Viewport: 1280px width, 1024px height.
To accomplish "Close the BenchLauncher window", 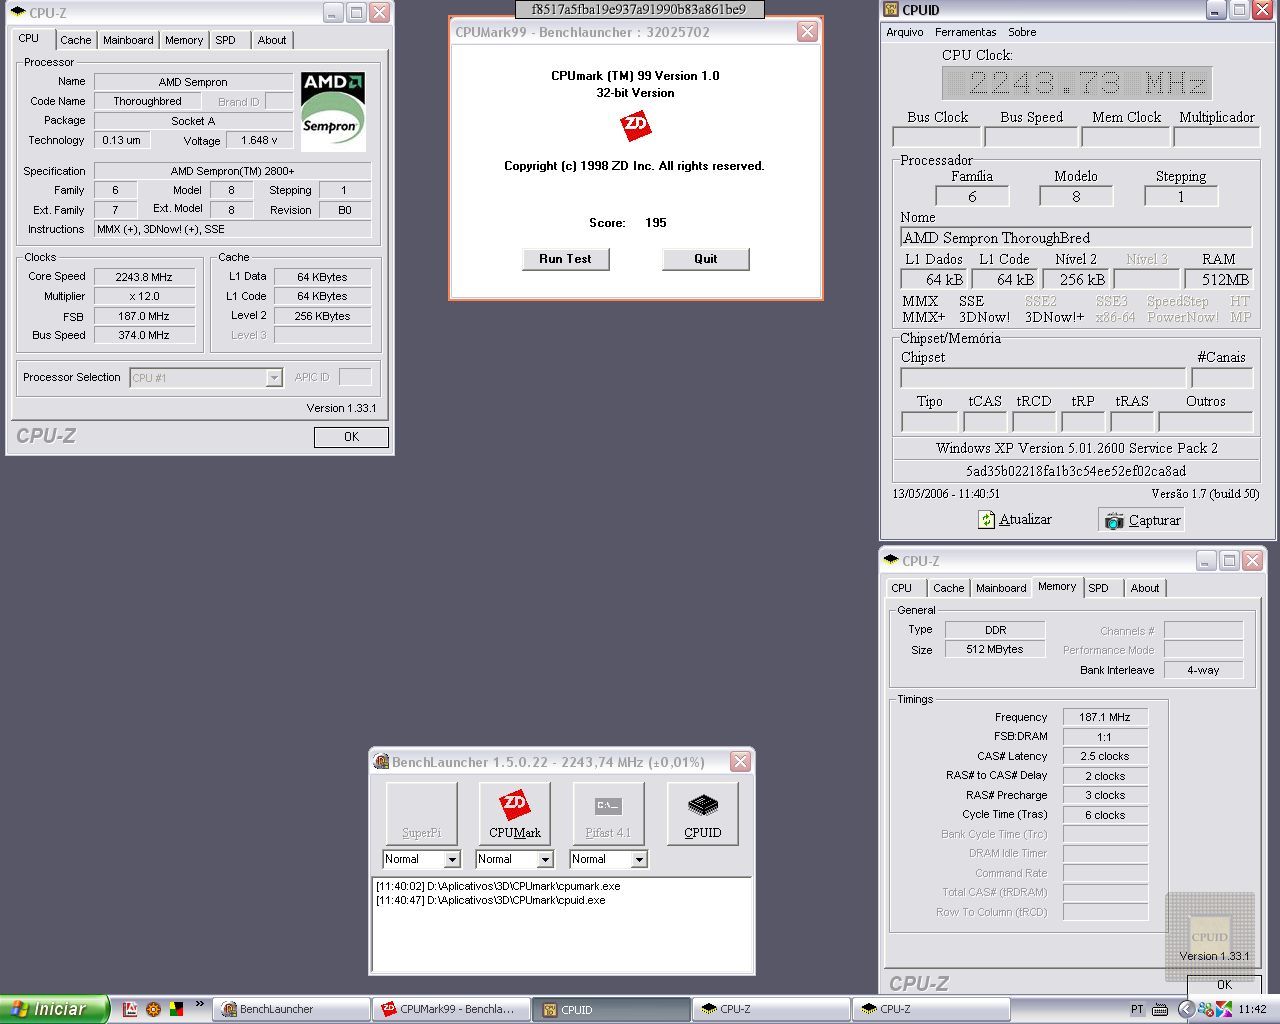I will [x=740, y=762].
